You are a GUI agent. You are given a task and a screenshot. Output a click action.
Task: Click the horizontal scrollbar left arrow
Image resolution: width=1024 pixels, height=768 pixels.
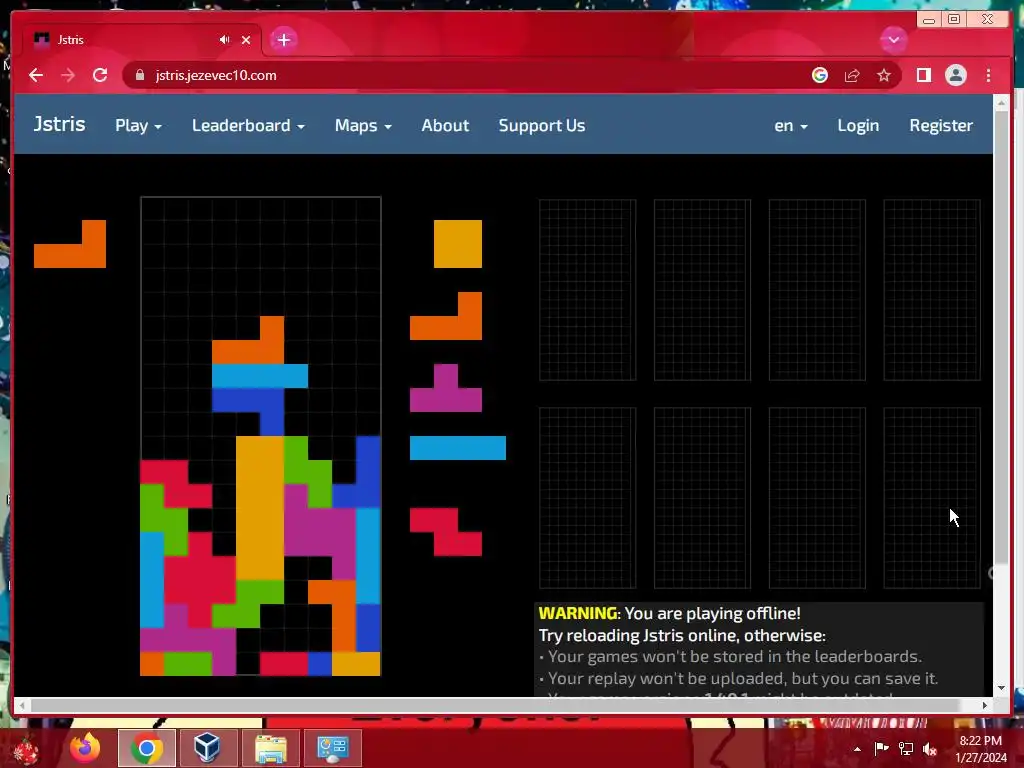click(x=23, y=705)
